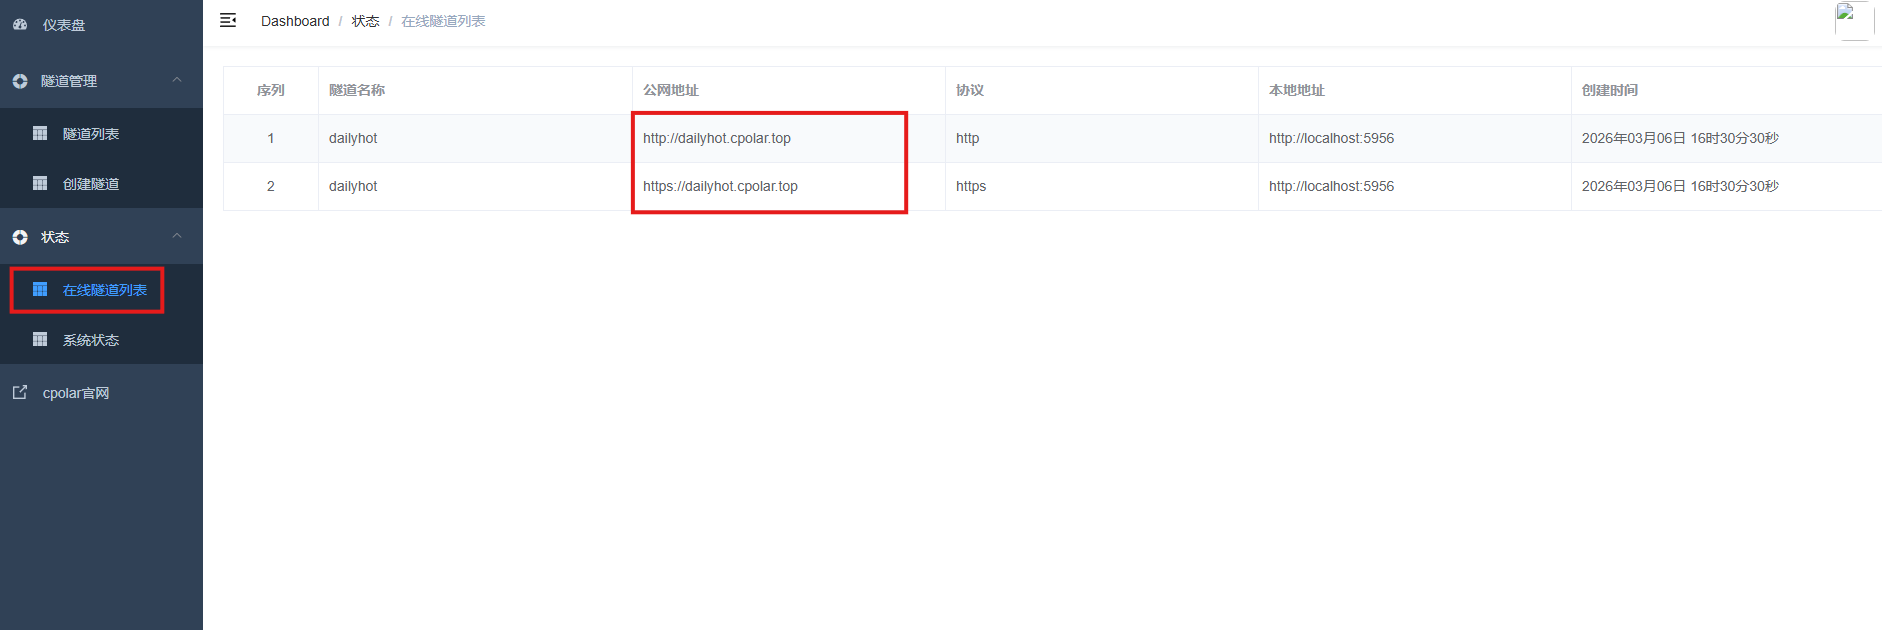The image size is (1882, 630).
Task: Click the grid icon beside 系统状态
Action: (40, 339)
